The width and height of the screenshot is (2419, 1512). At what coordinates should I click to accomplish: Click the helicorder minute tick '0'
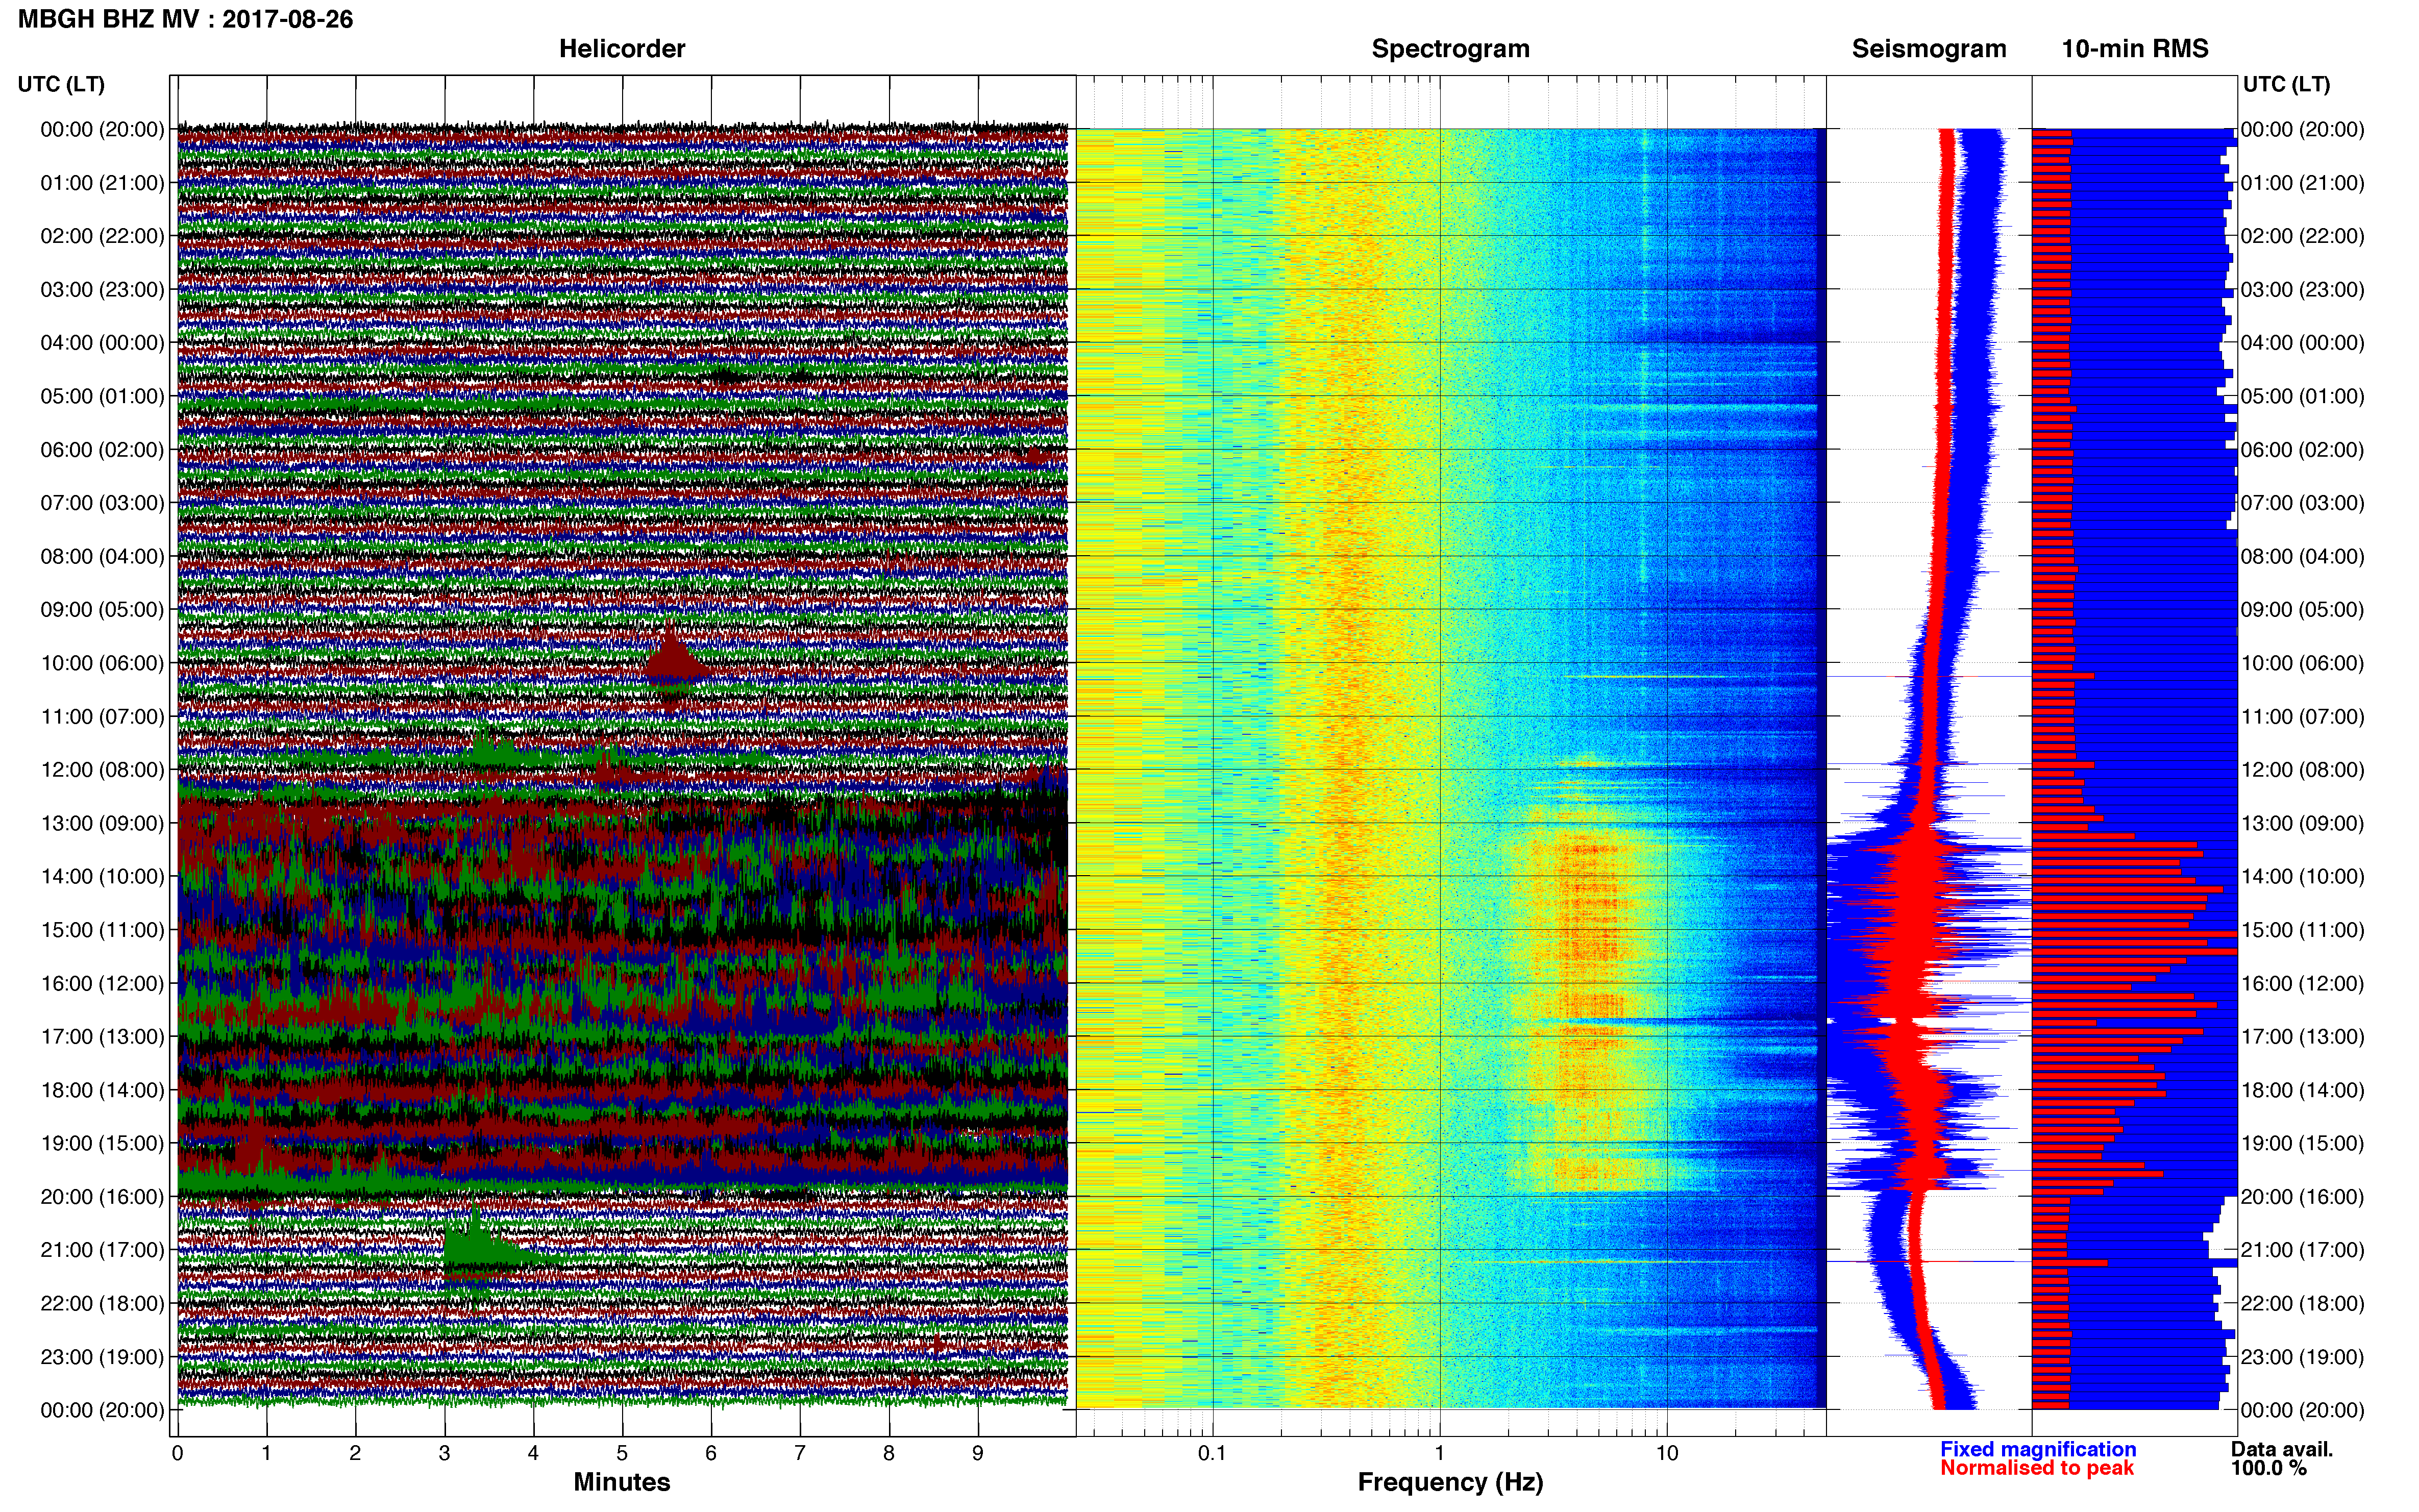pyautogui.click(x=178, y=1454)
